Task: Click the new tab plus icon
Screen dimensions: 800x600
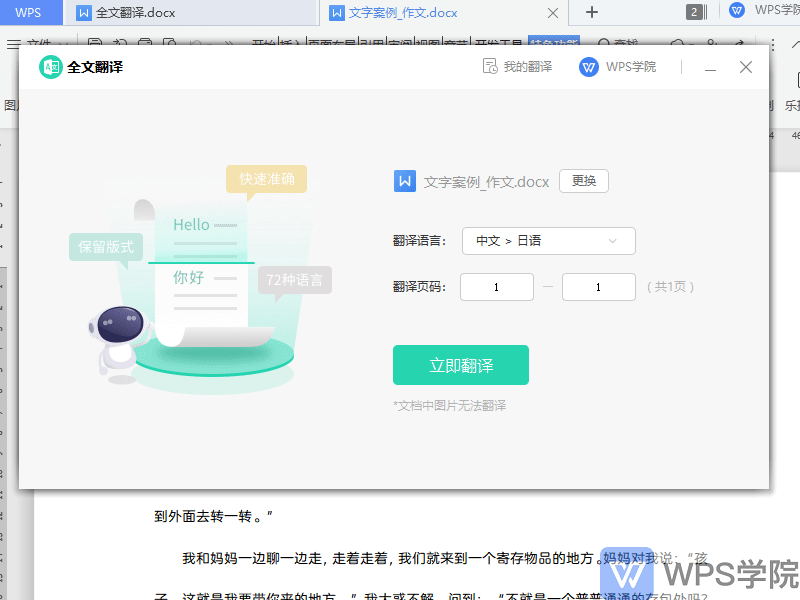Action: click(x=591, y=12)
